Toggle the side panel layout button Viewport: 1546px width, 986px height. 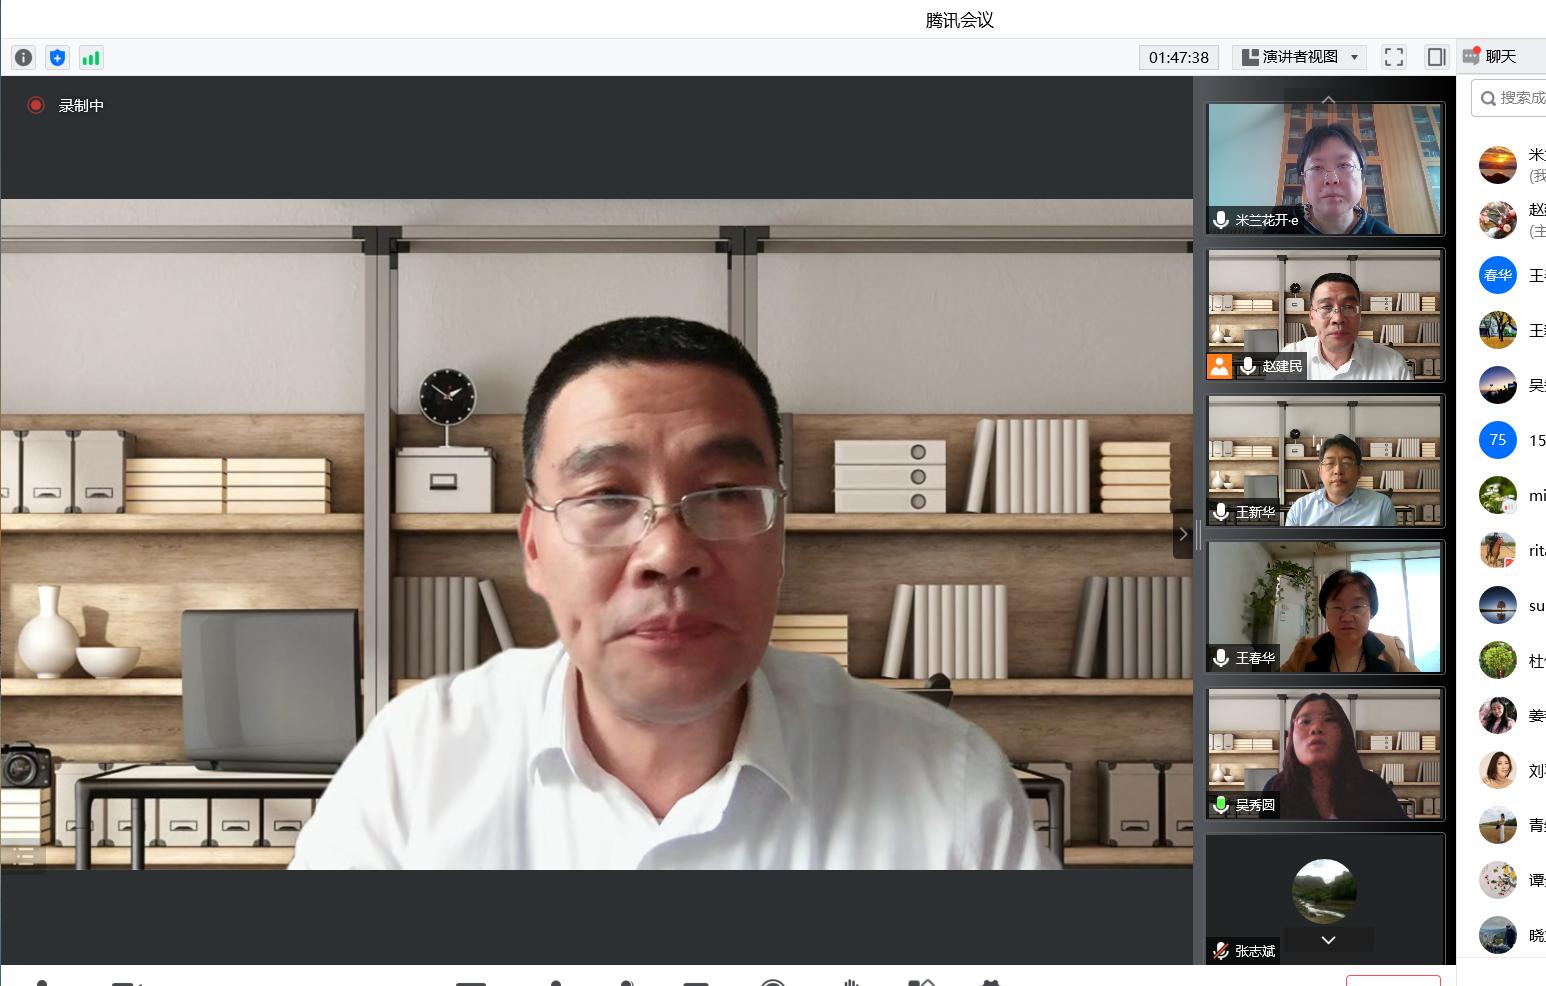1436,57
